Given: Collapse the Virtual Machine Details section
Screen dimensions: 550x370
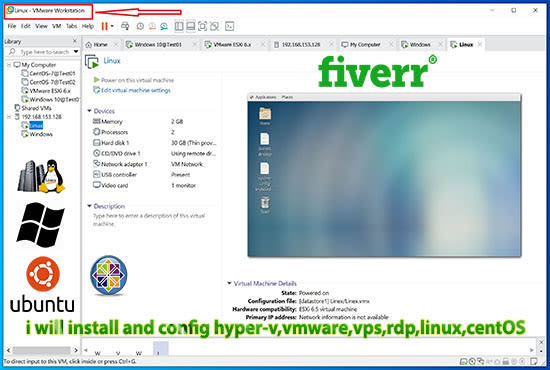Looking at the screenshot, I should point(229,283).
